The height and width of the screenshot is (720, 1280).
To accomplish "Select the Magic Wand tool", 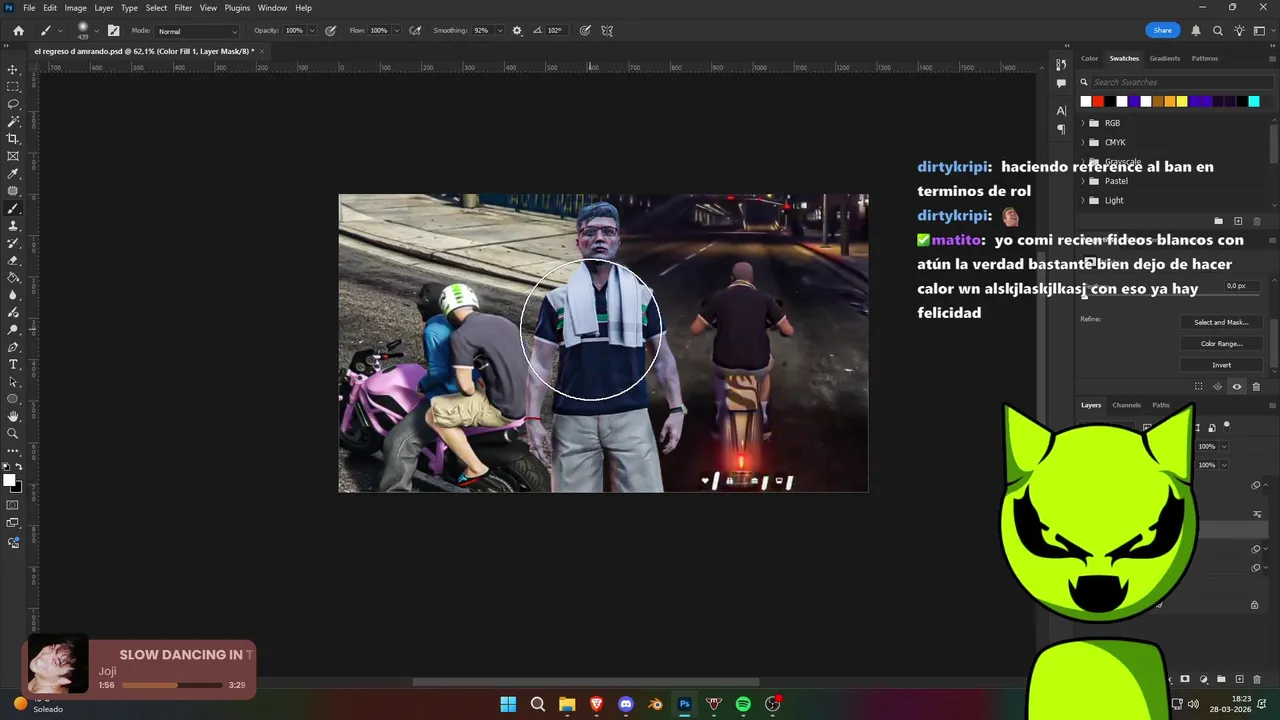I will coord(13,121).
